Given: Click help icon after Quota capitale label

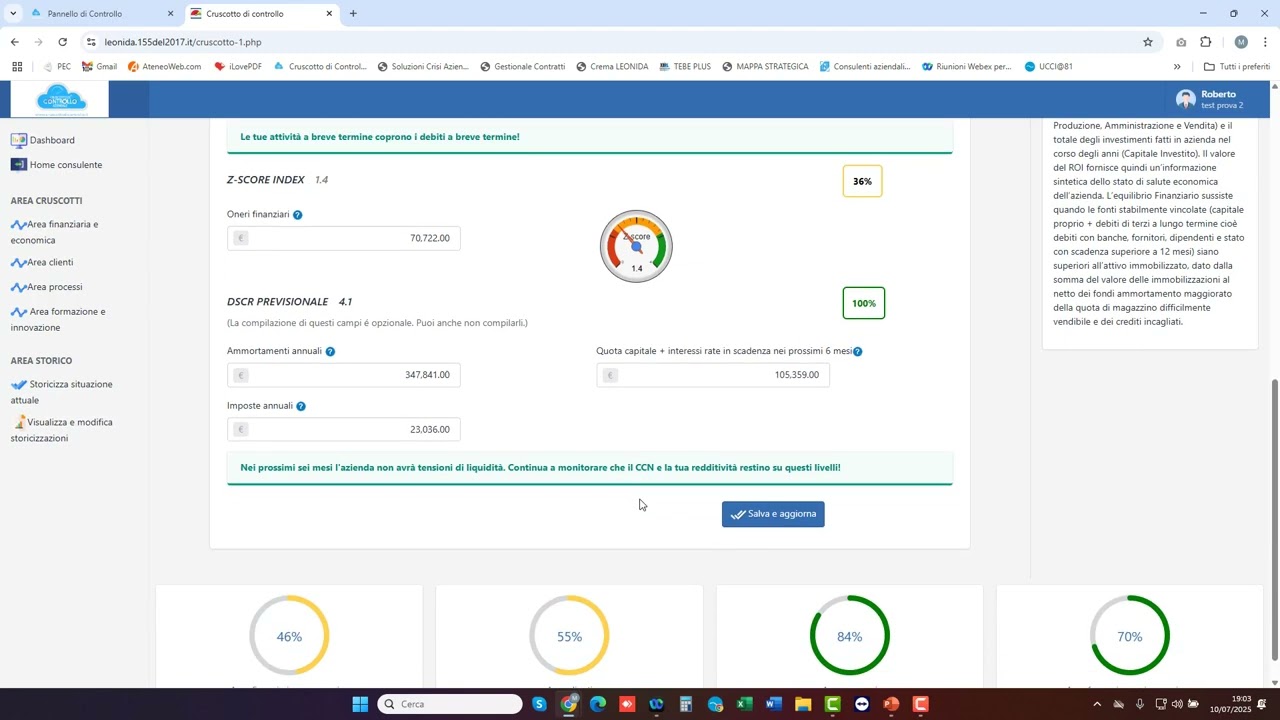Looking at the screenshot, I should point(858,352).
